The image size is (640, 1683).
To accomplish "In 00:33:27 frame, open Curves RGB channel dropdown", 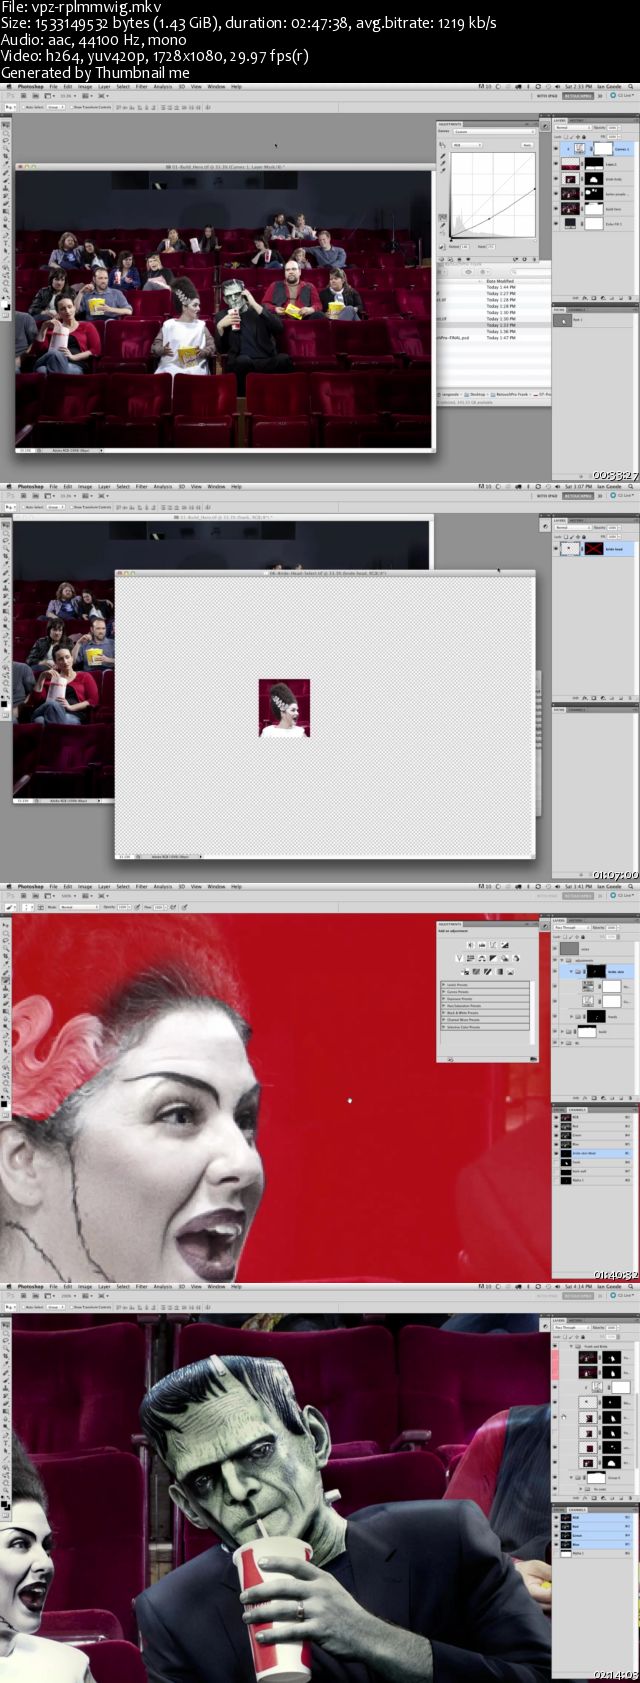I will (467, 145).
